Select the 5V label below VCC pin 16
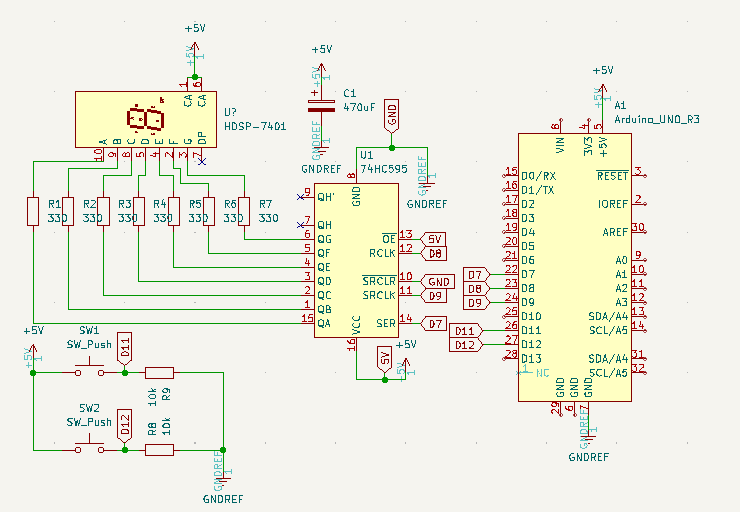 [385, 358]
